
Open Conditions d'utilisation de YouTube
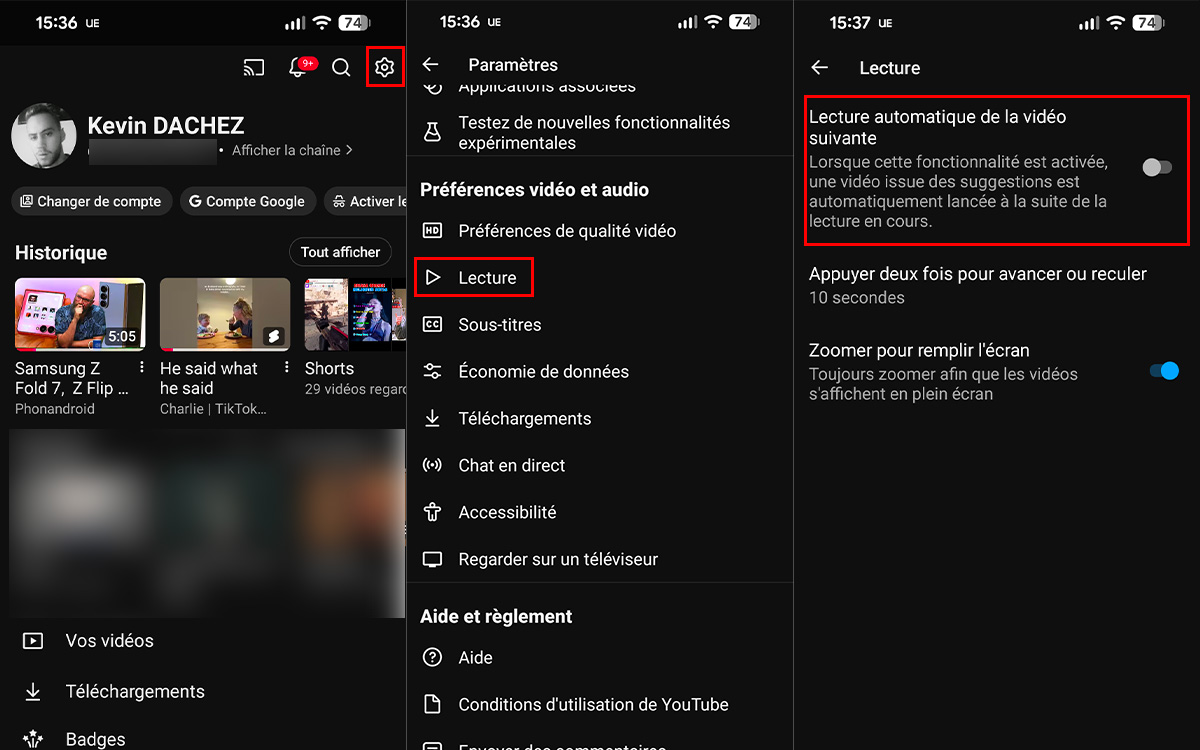pos(593,704)
